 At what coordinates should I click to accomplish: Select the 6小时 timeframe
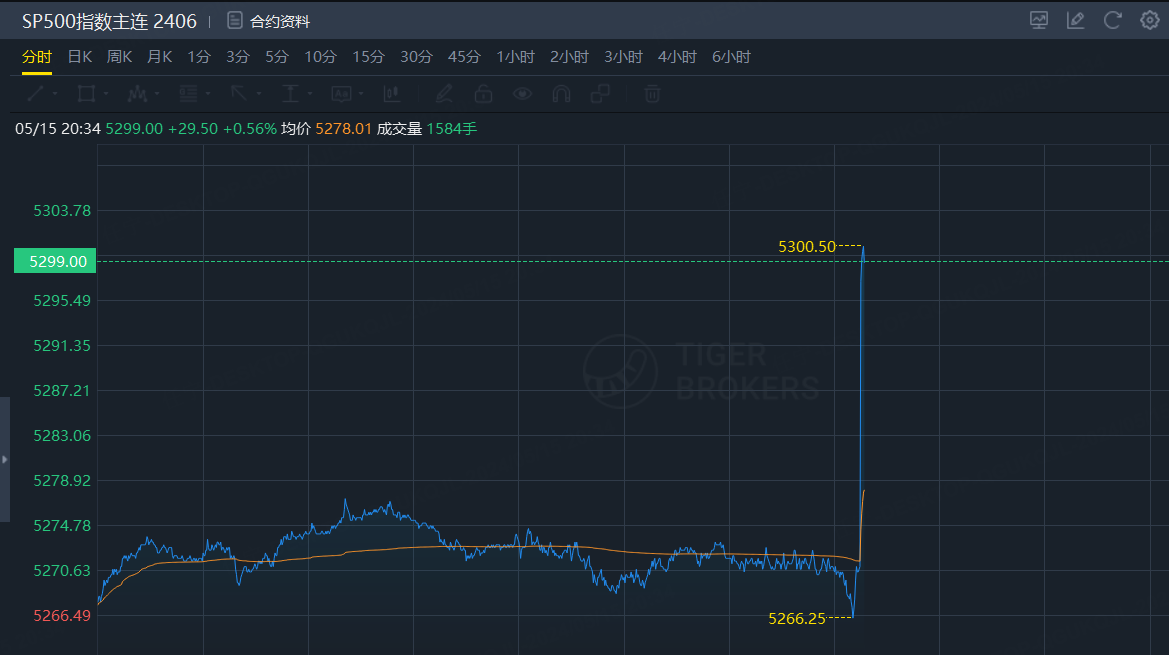point(731,57)
